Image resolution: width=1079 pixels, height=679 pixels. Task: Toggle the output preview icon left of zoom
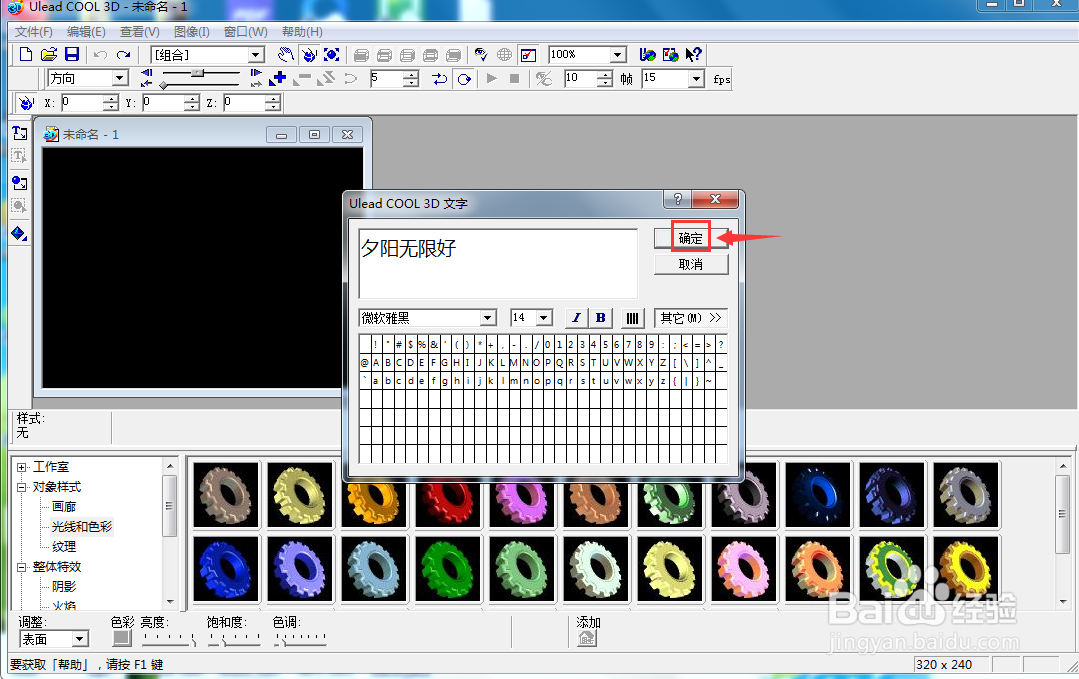tap(528, 54)
